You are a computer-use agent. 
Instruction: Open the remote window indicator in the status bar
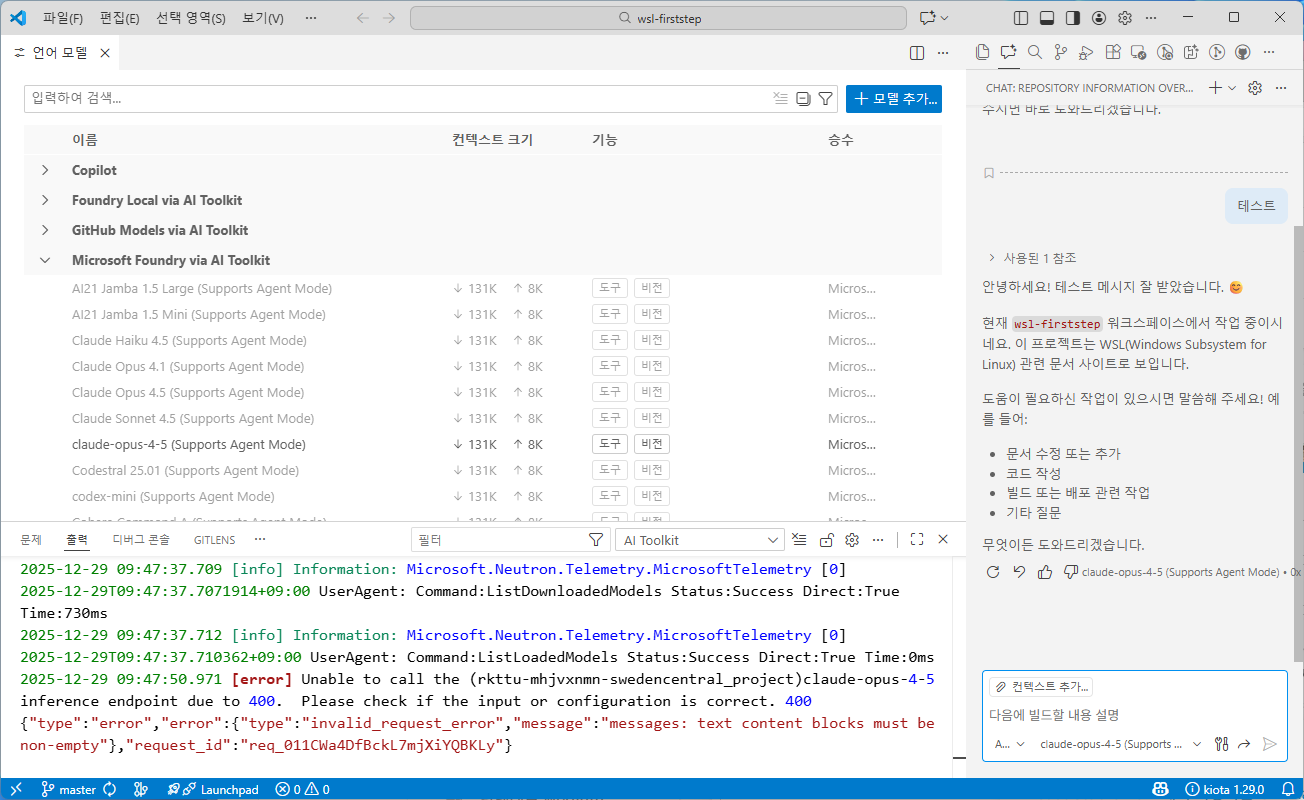tap(16, 790)
